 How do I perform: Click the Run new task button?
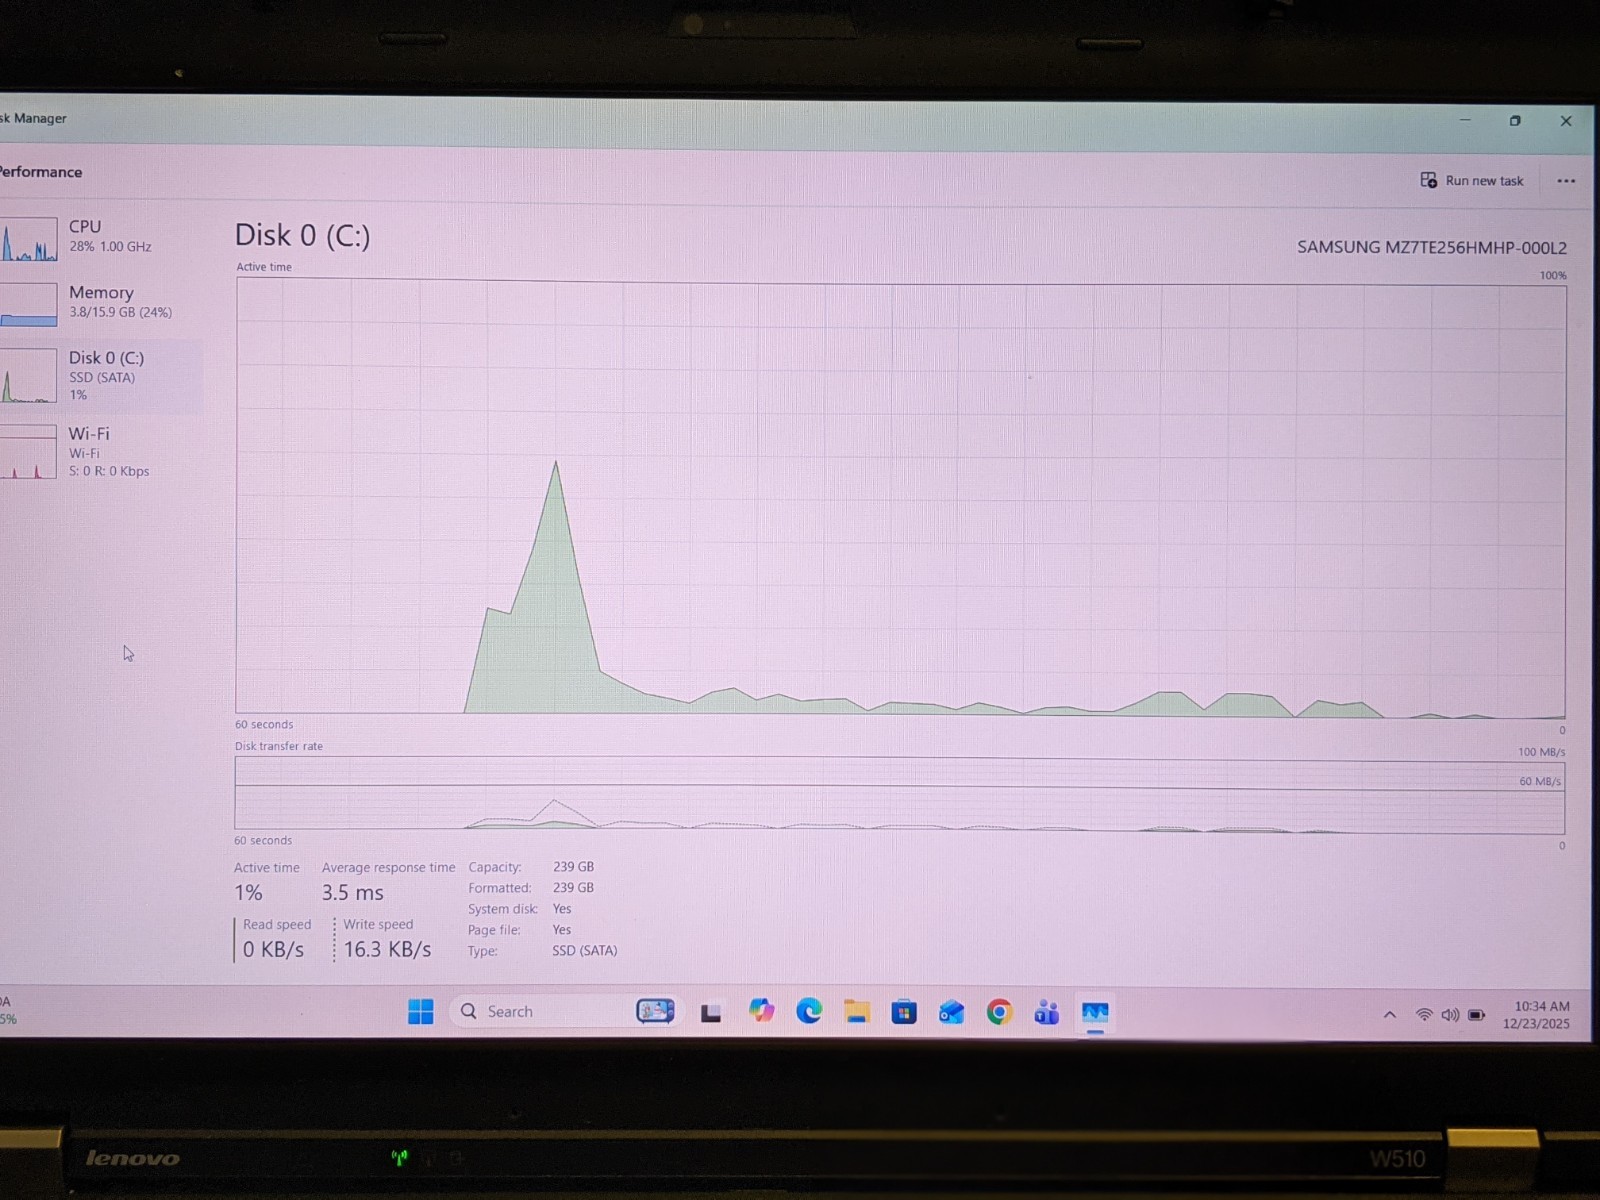coord(1472,181)
